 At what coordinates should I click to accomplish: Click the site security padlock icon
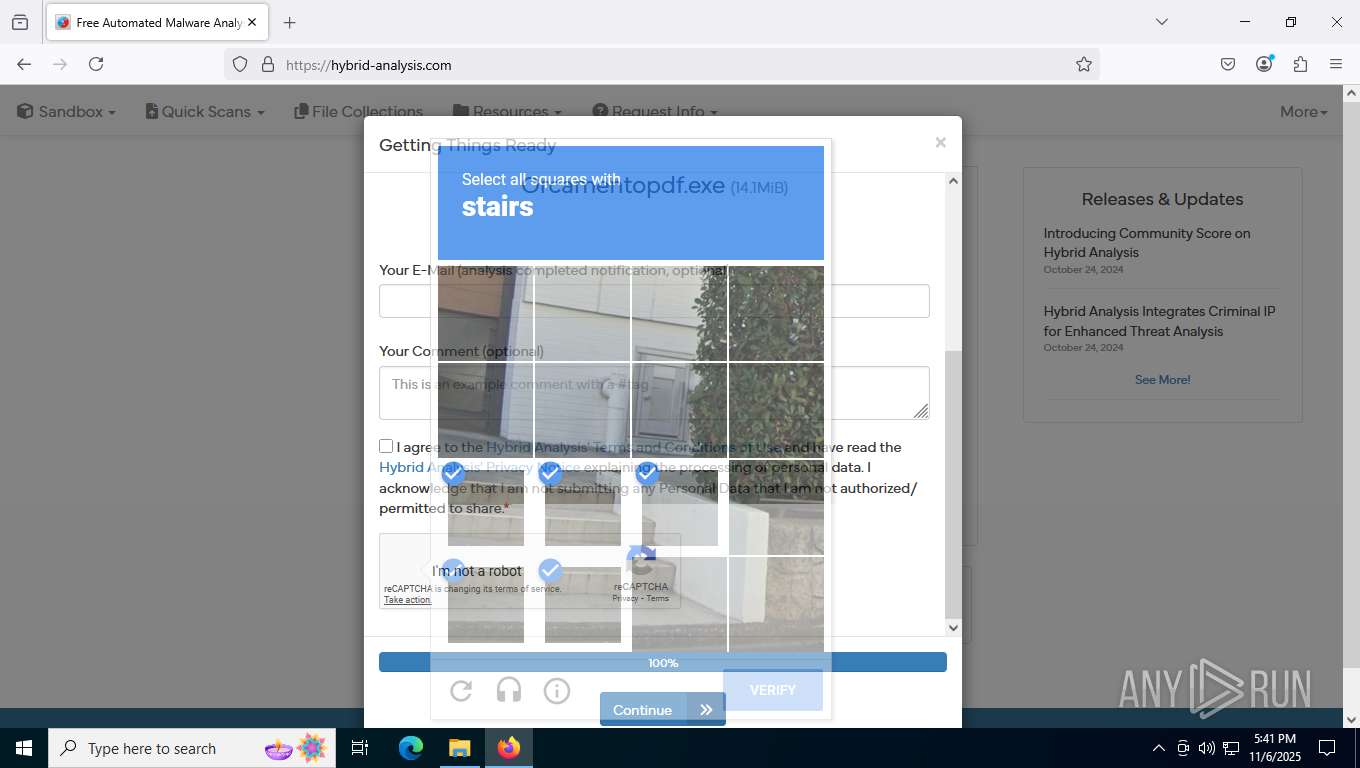coord(268,64)
